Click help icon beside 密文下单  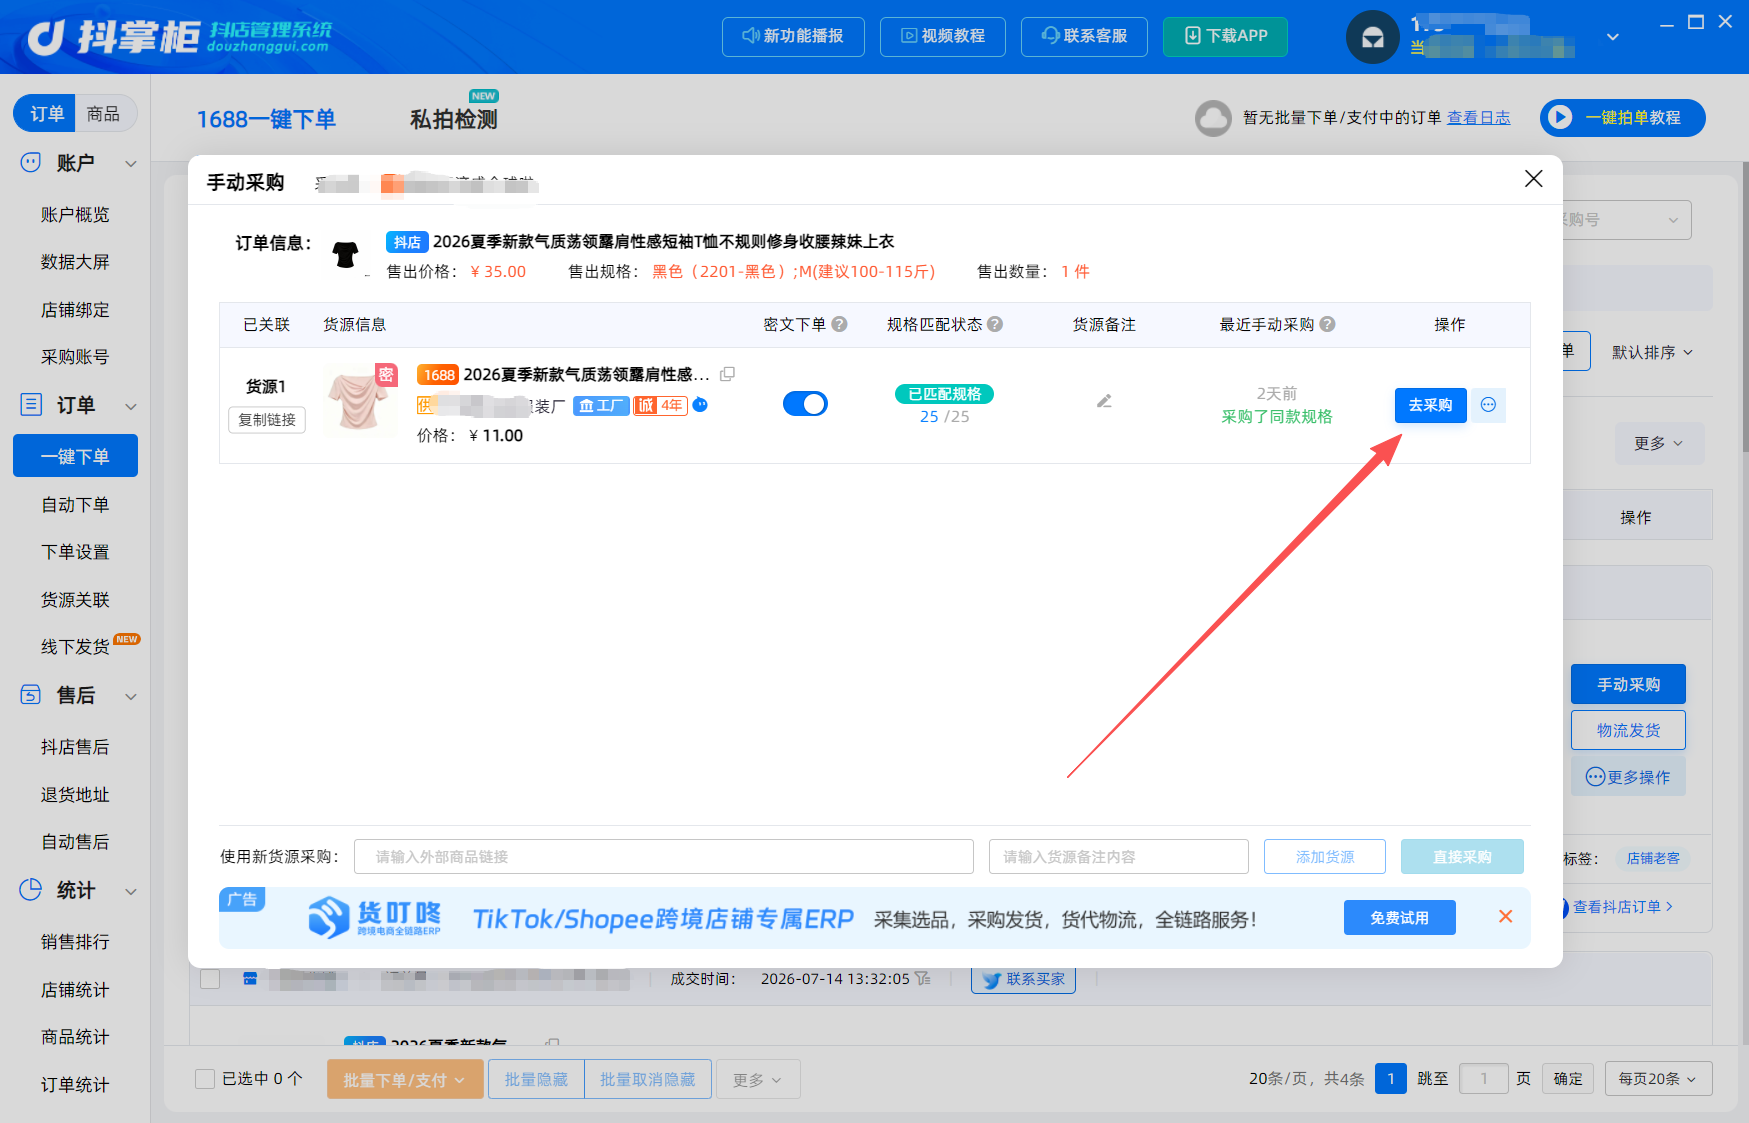tap(840, 324)
